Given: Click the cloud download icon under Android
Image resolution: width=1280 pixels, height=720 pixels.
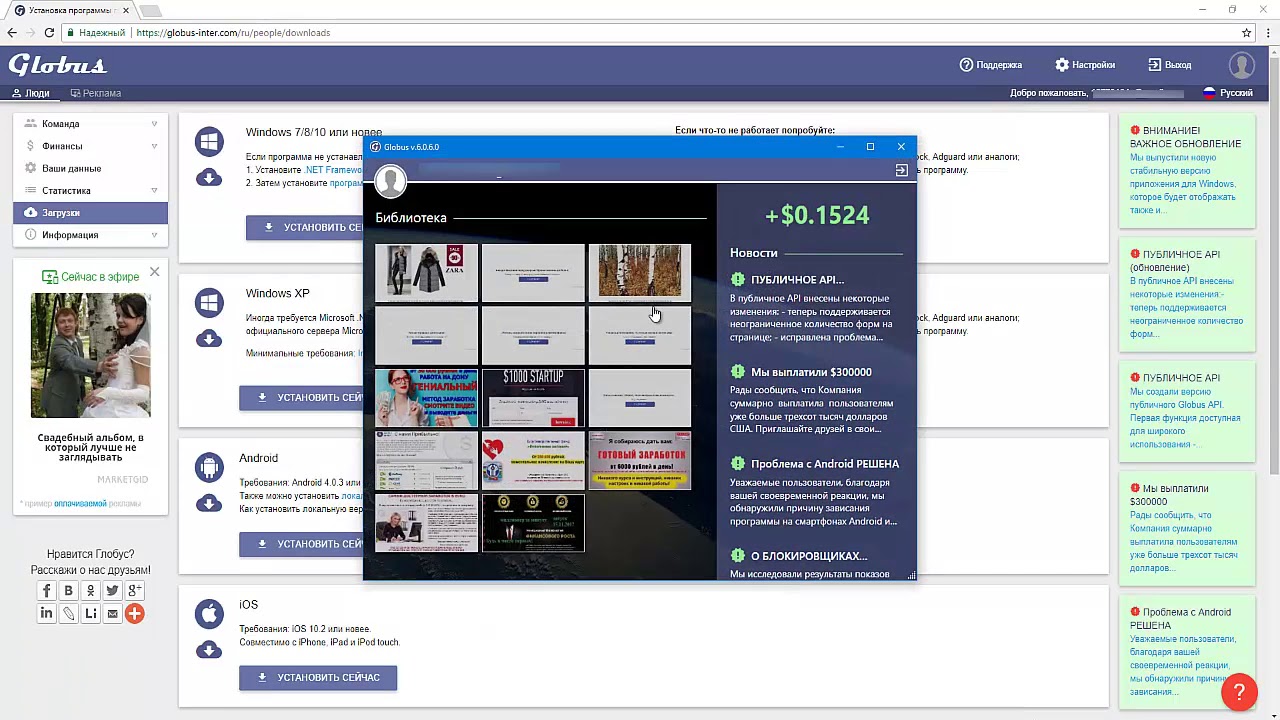Looking at the screenshot, I should tap(208, 503).
